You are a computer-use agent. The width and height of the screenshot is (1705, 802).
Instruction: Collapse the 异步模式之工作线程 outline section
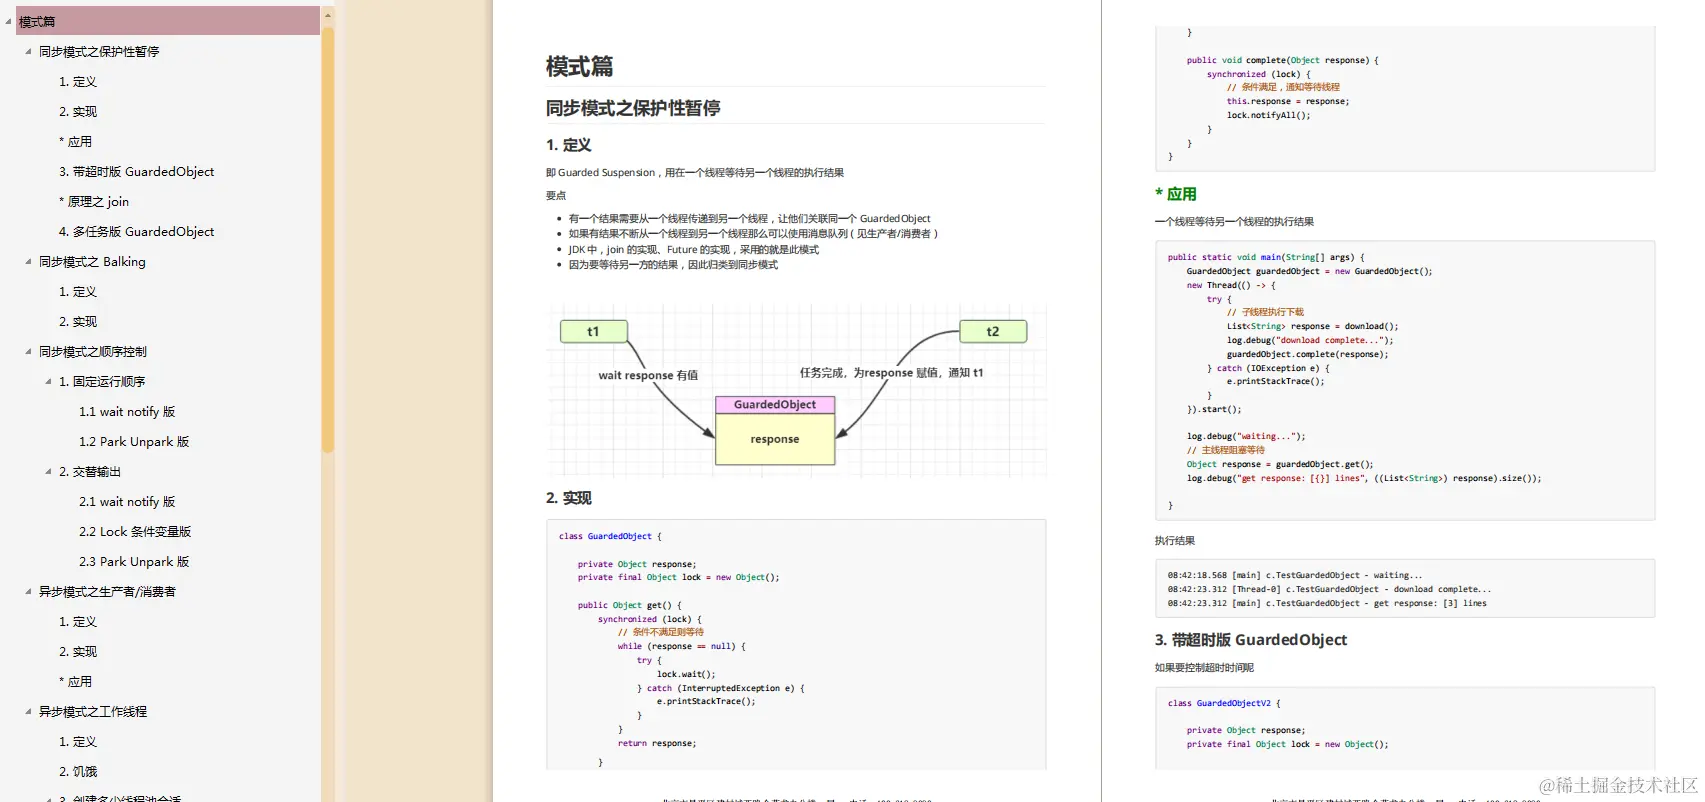(28, 711)
